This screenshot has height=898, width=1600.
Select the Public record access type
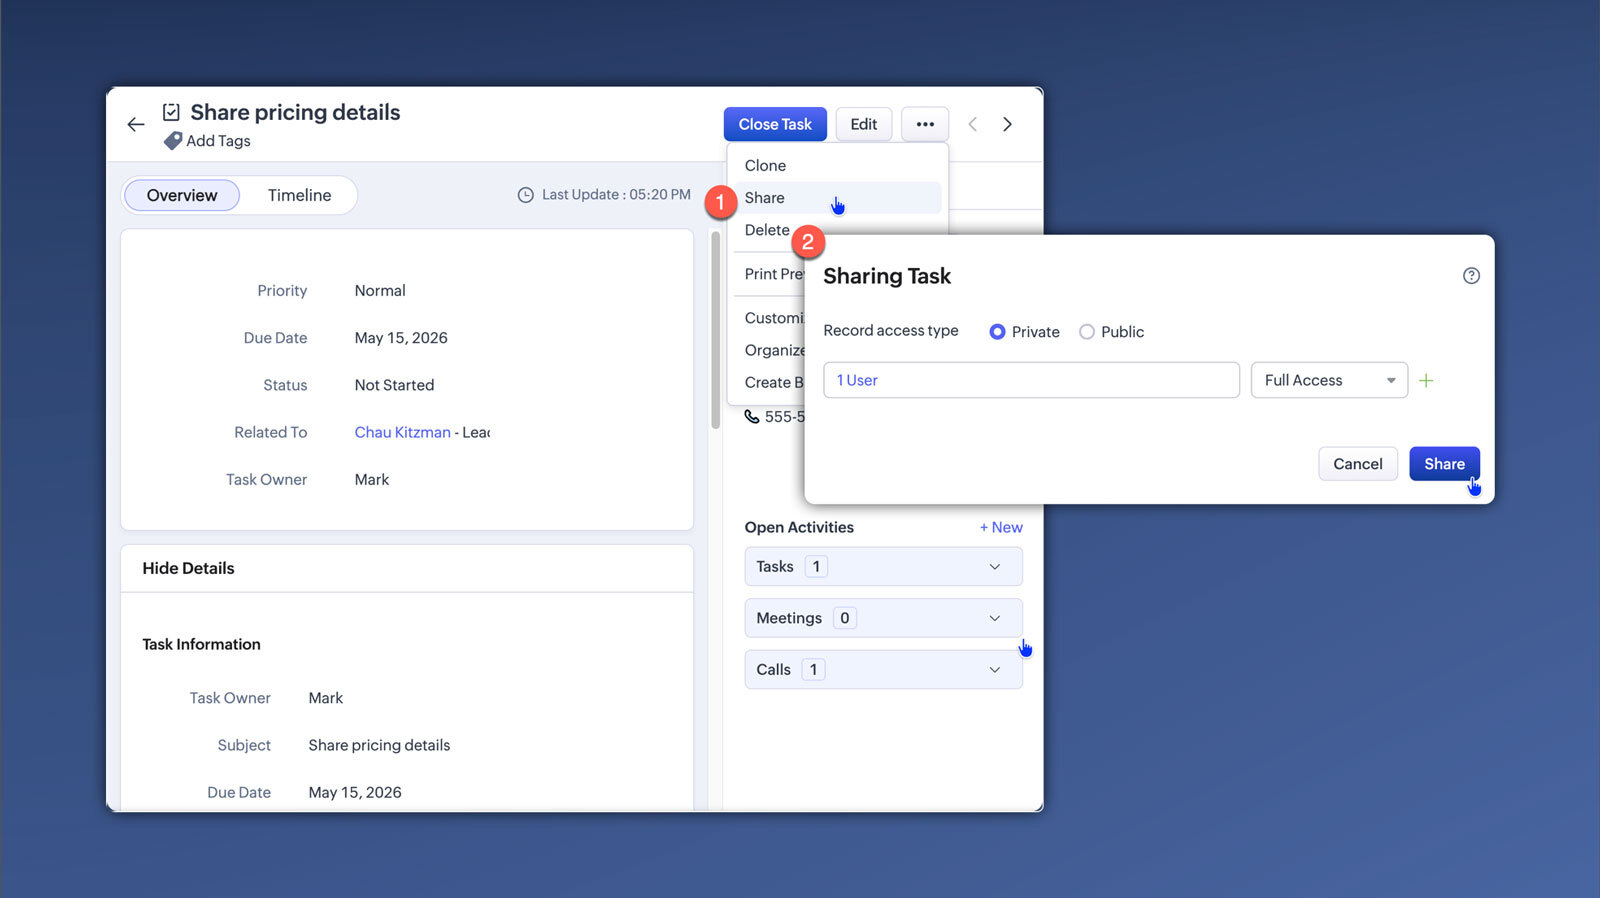pos(1087,332)
